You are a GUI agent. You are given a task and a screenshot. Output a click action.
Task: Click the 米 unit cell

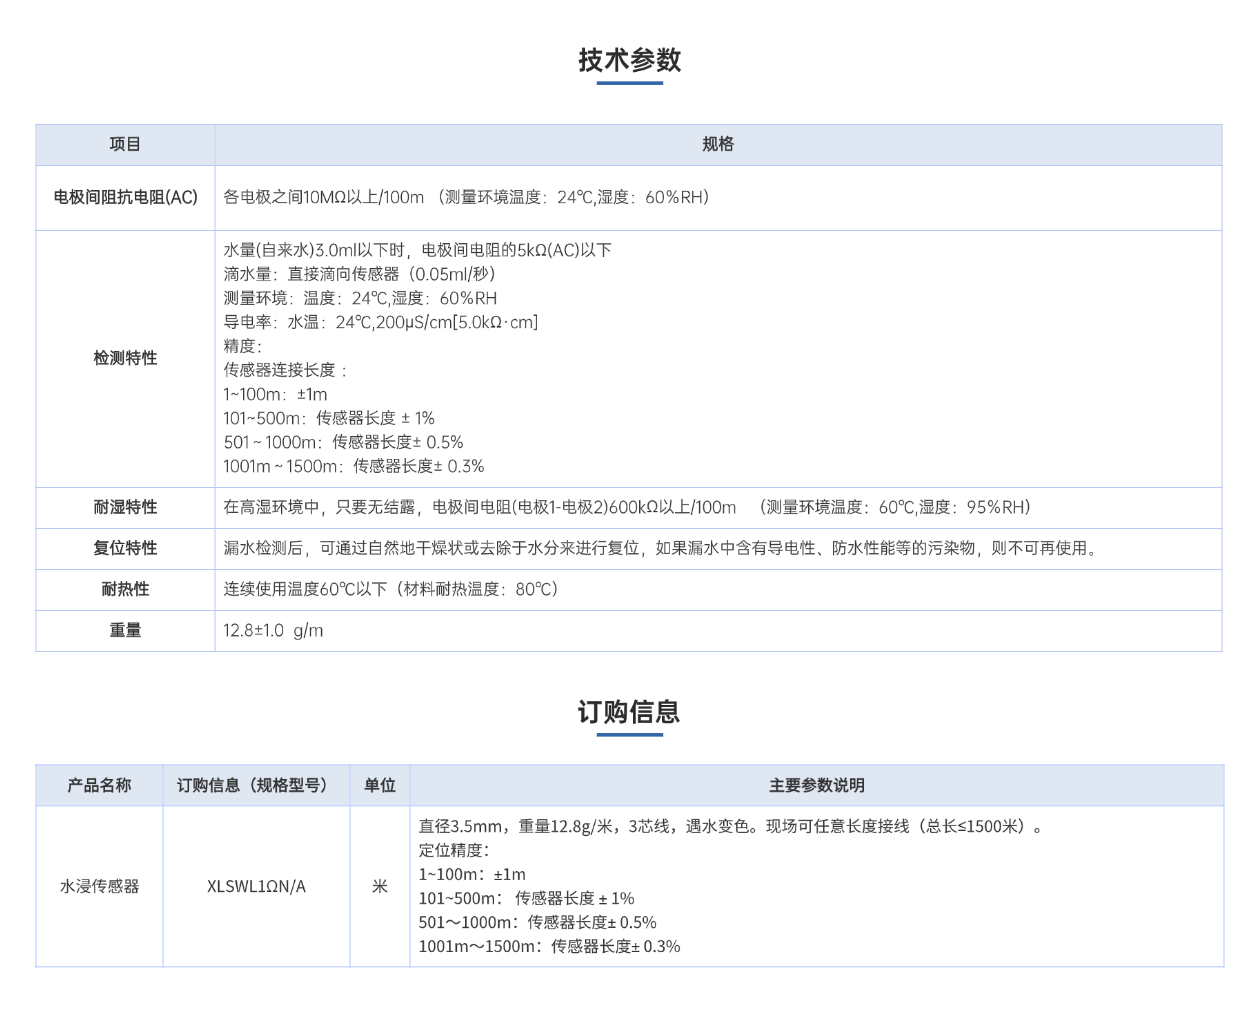coord(379,886)
